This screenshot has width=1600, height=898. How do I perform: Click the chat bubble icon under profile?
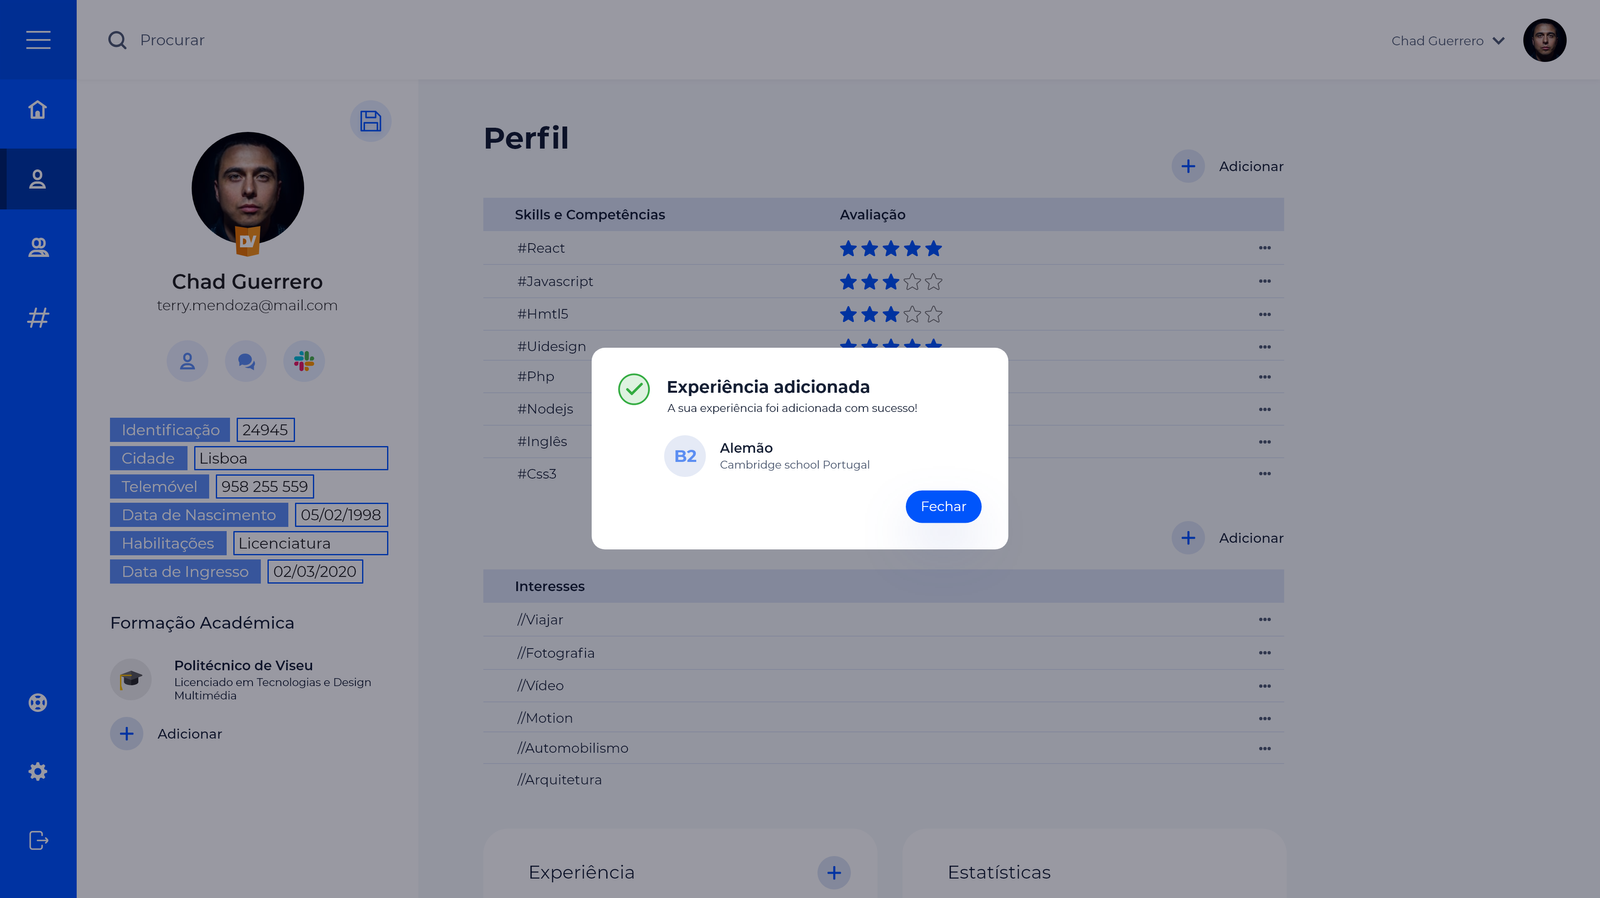tap(246, 361)
